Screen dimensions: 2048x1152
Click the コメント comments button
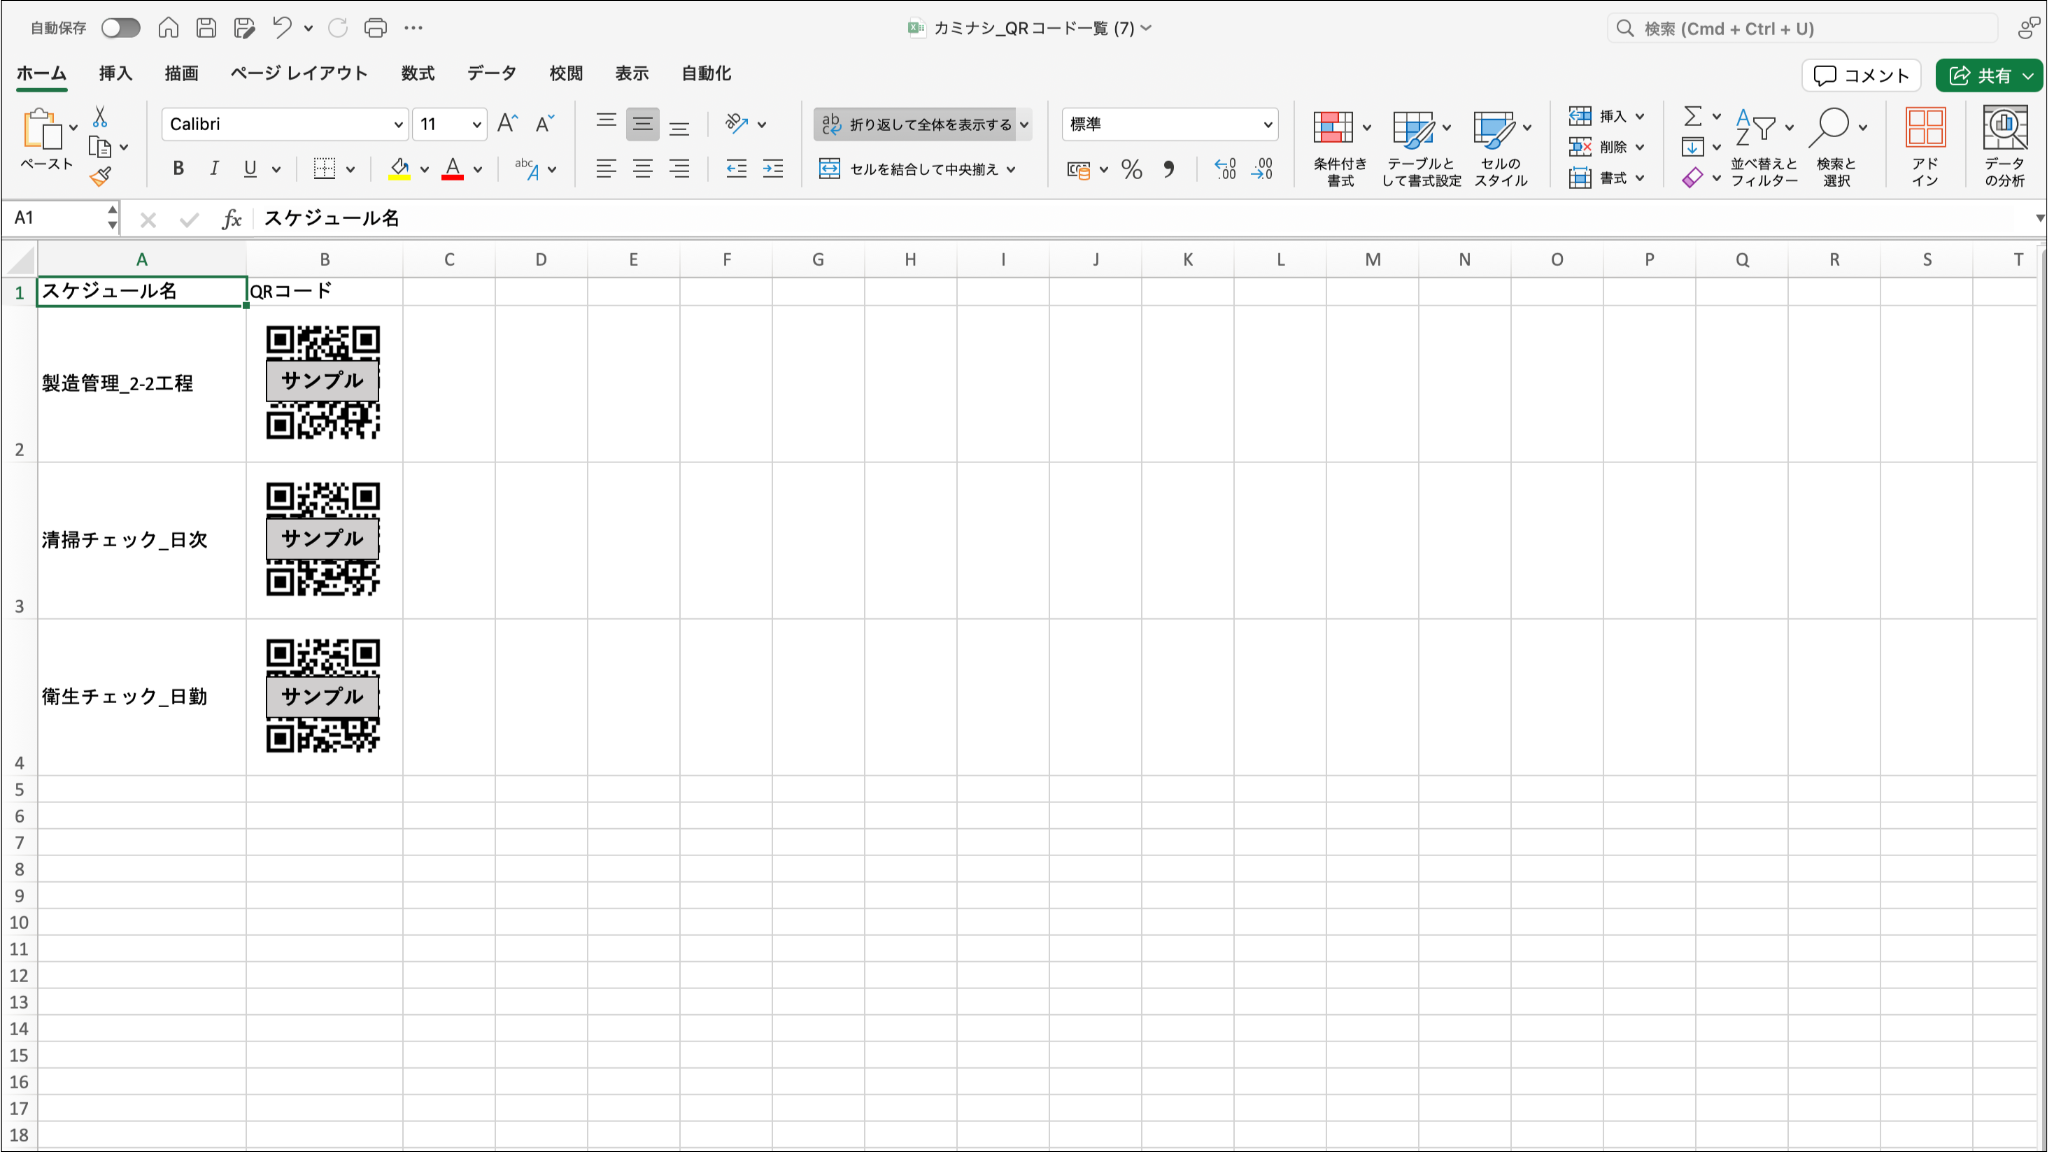(1861, 75)
